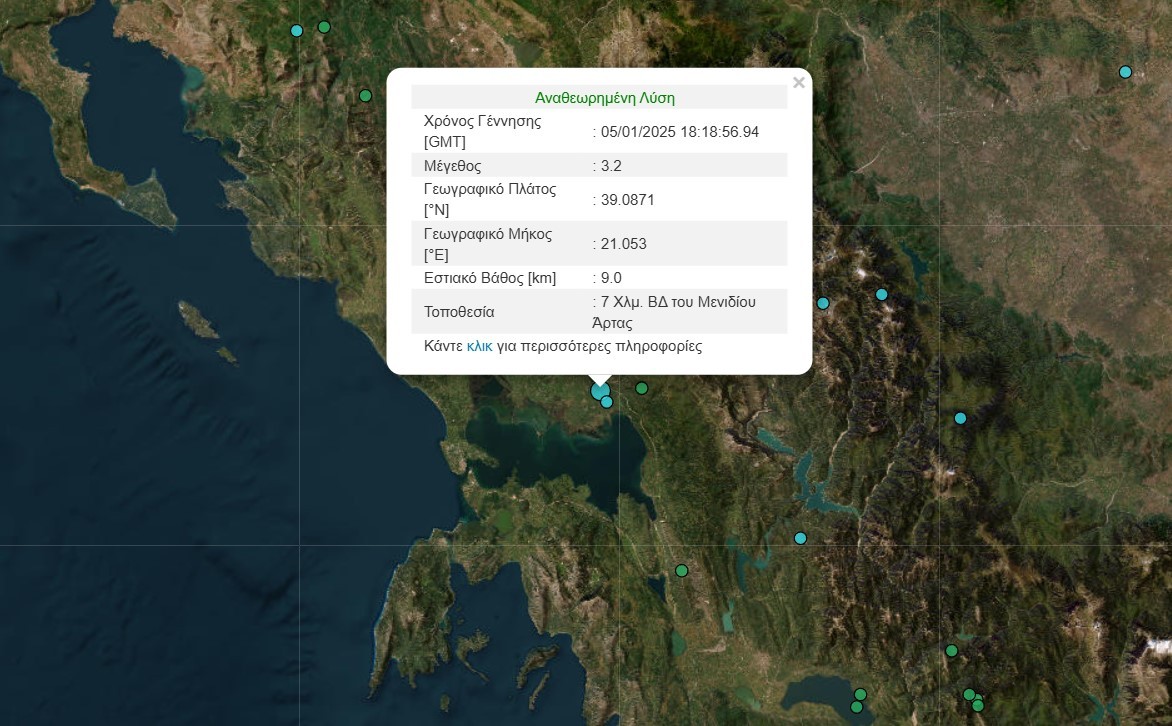Click green marker at top-left beside cyan marker
This screenshot has width=1172, height=726.
(324, 27)
